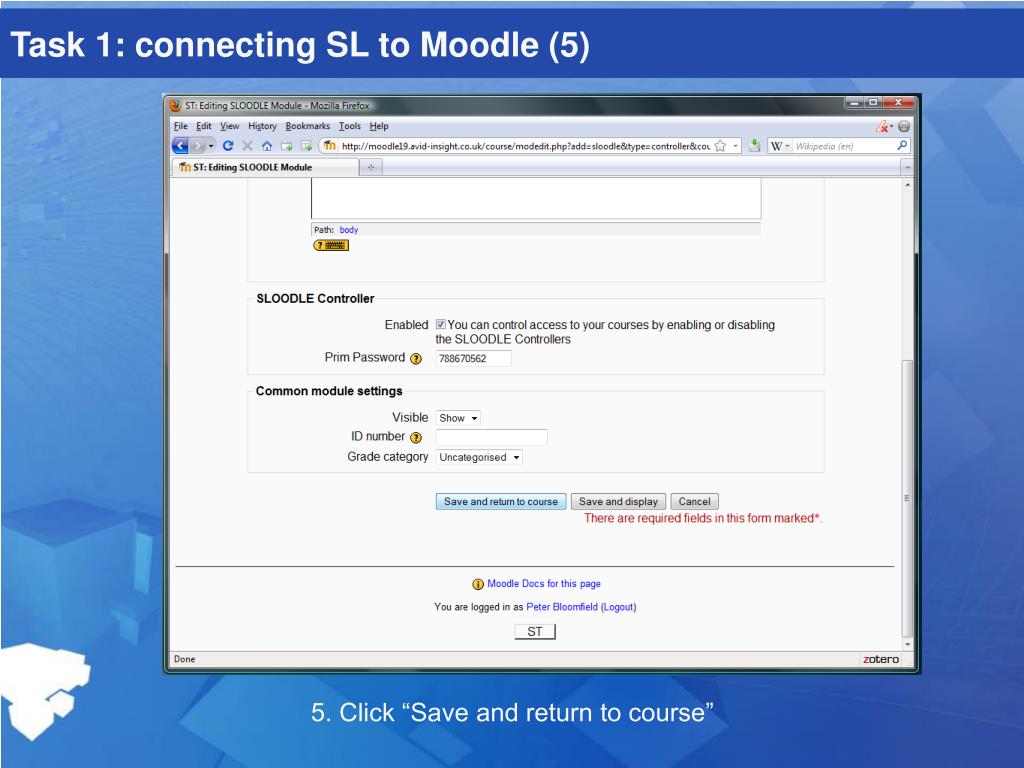The height and width of the screenshot is (768, 1024).
Task: Click the yellow editor keyboard help icon
Action: tap(331, 246)
